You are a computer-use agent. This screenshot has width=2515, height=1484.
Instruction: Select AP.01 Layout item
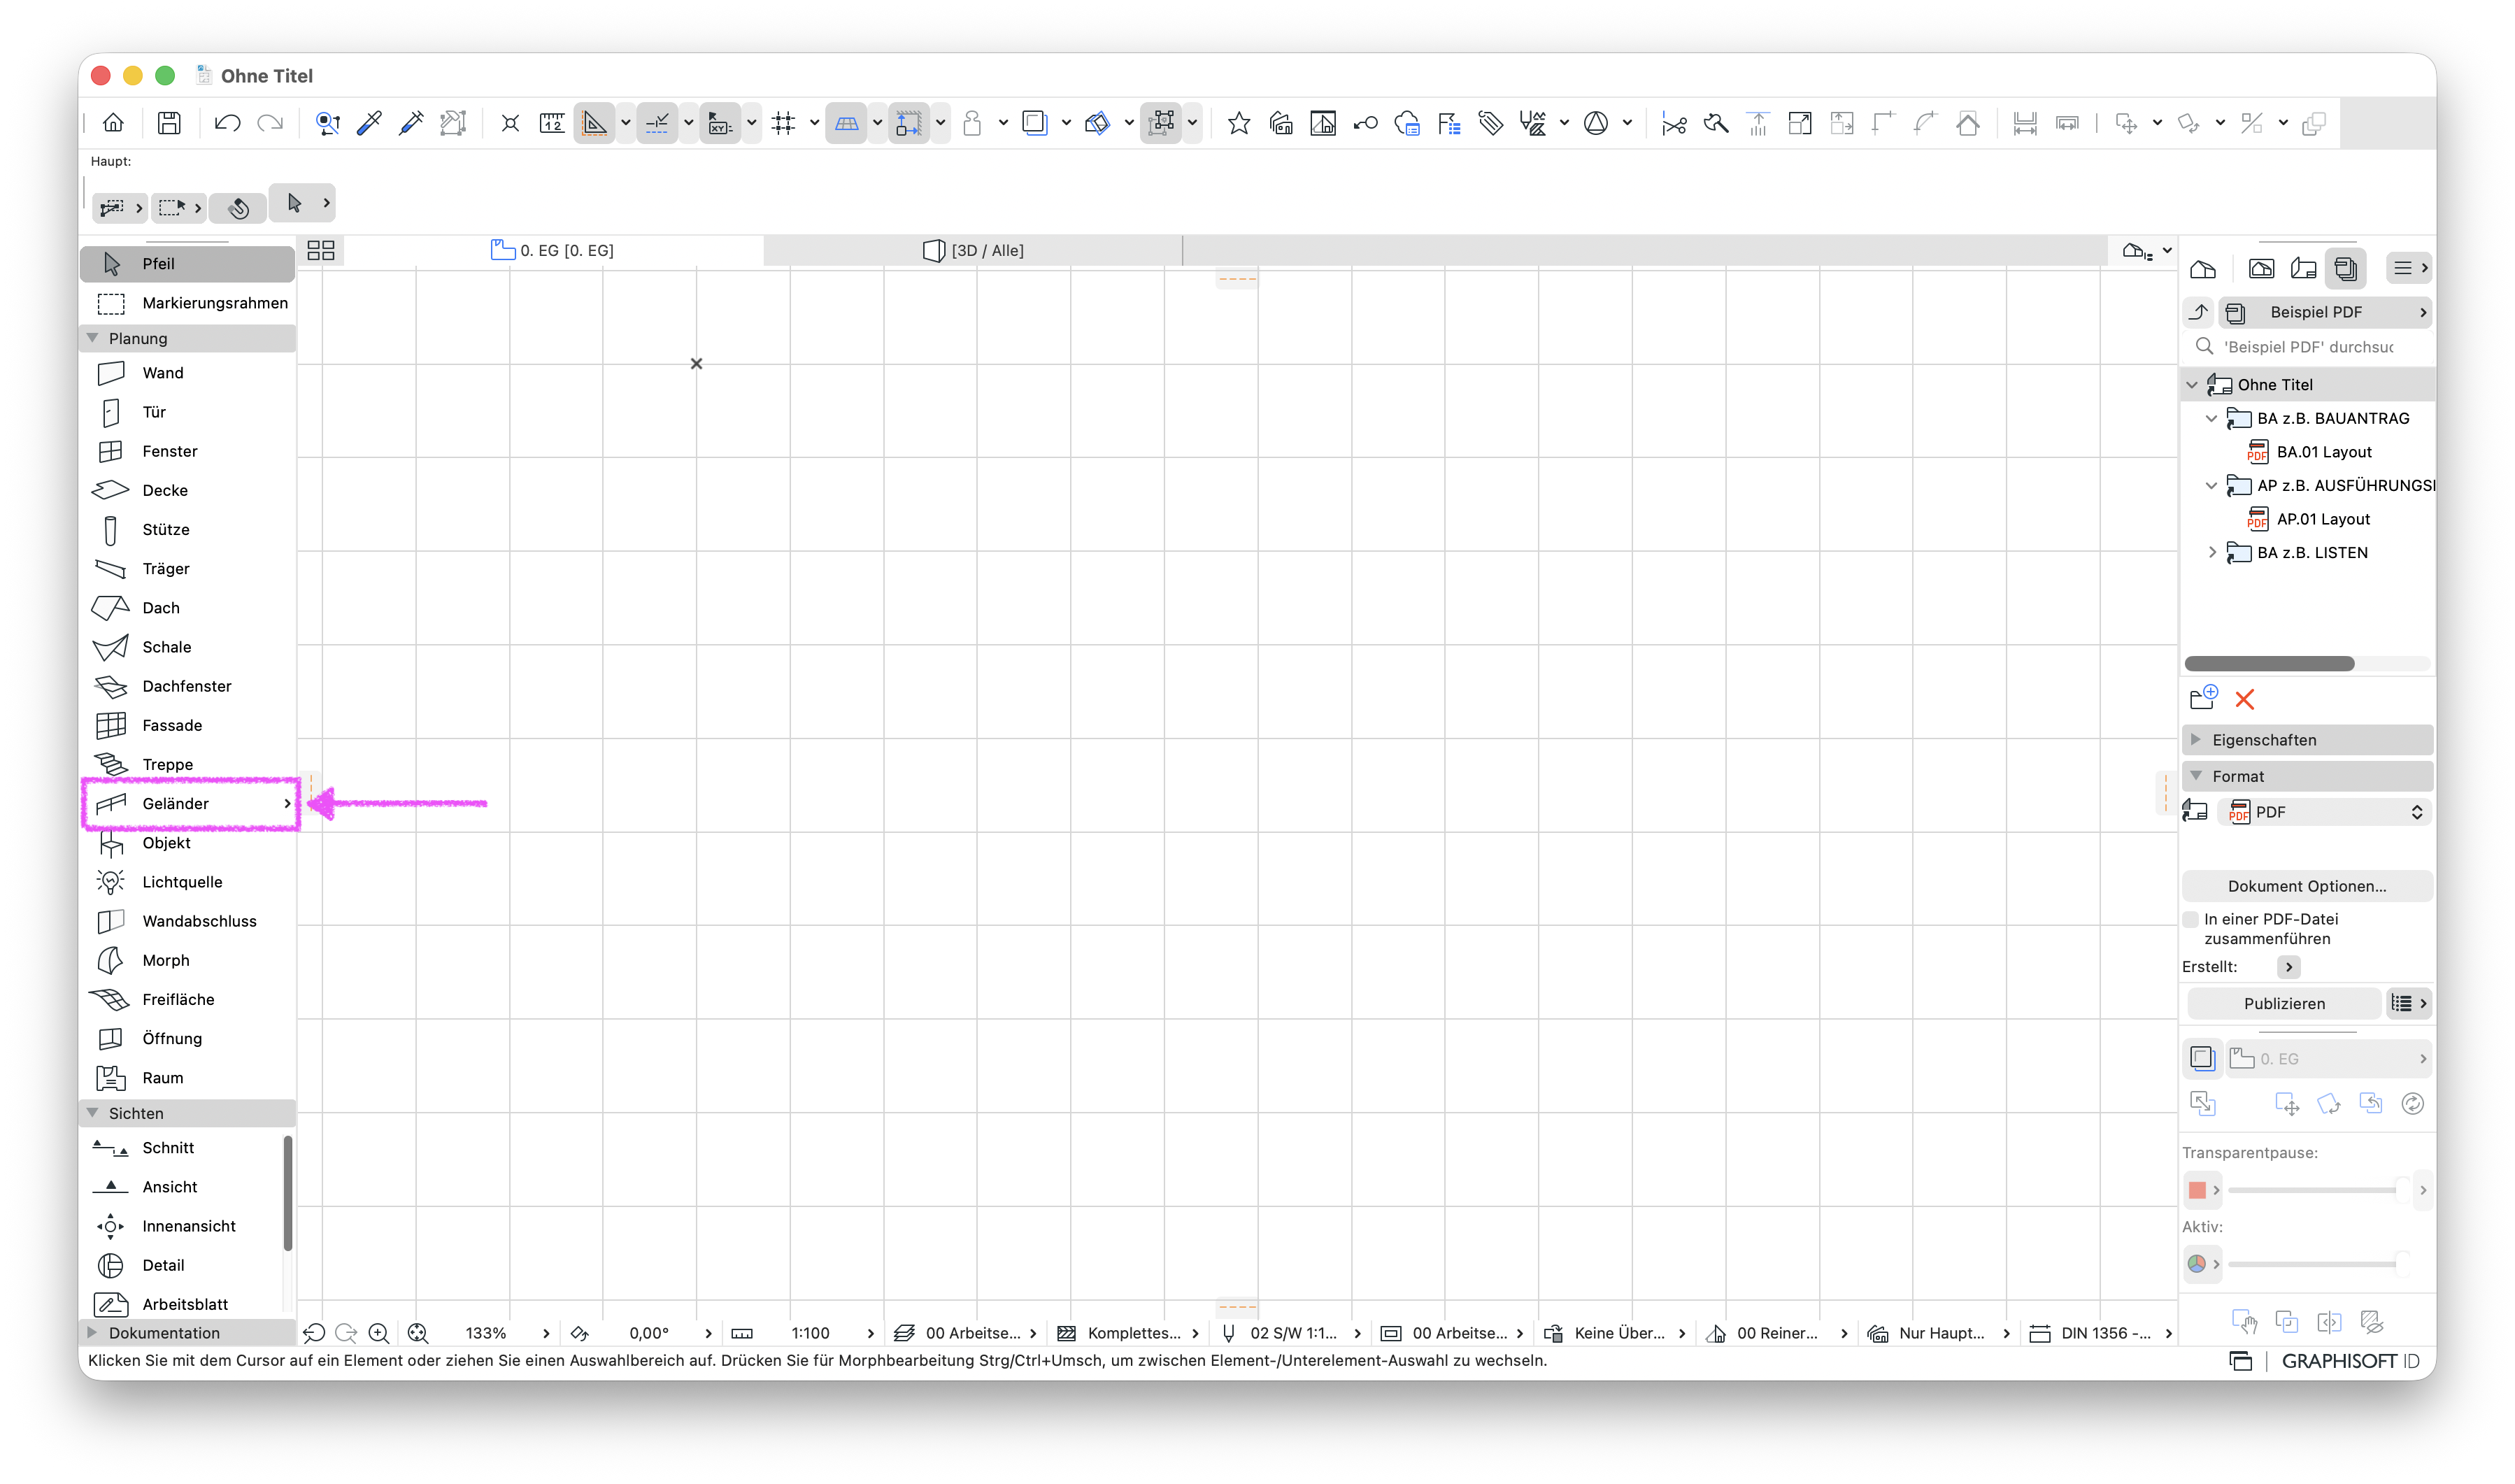point(2322,519)
